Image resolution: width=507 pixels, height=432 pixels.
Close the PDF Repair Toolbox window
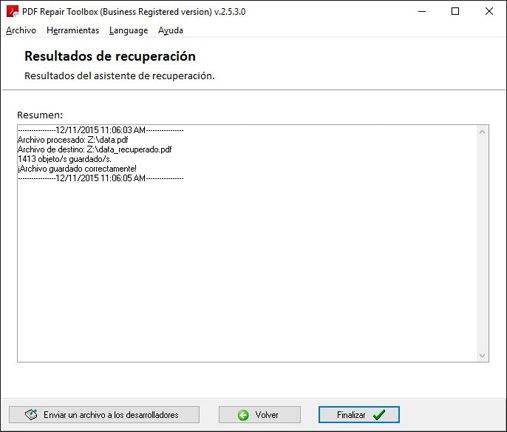tap(489, 11)
